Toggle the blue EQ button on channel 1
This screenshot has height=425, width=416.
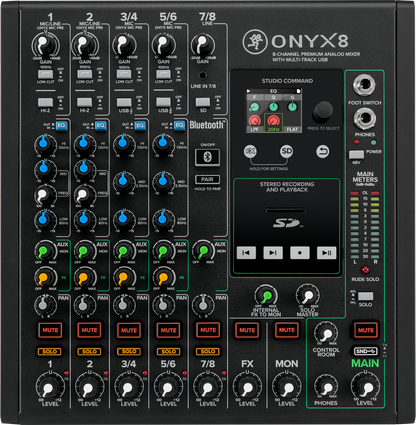(x=61, y=125)
